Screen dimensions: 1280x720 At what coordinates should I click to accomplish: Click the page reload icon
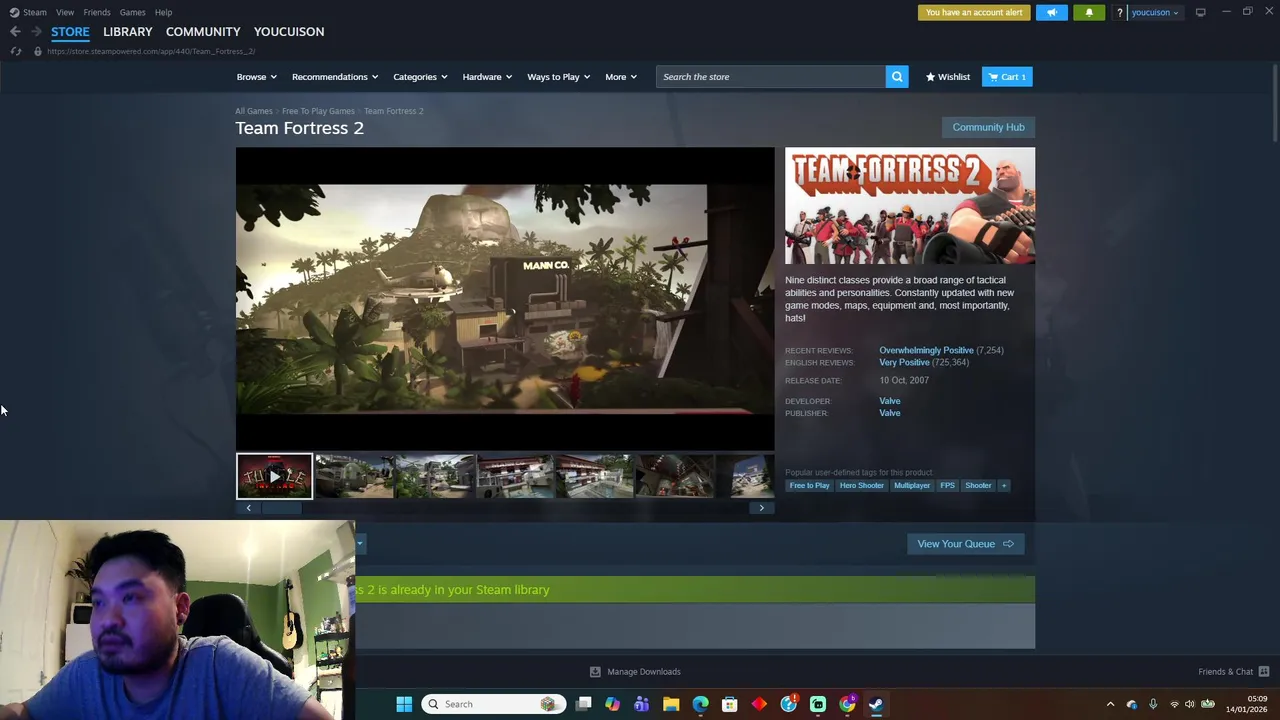click(16, 51)
